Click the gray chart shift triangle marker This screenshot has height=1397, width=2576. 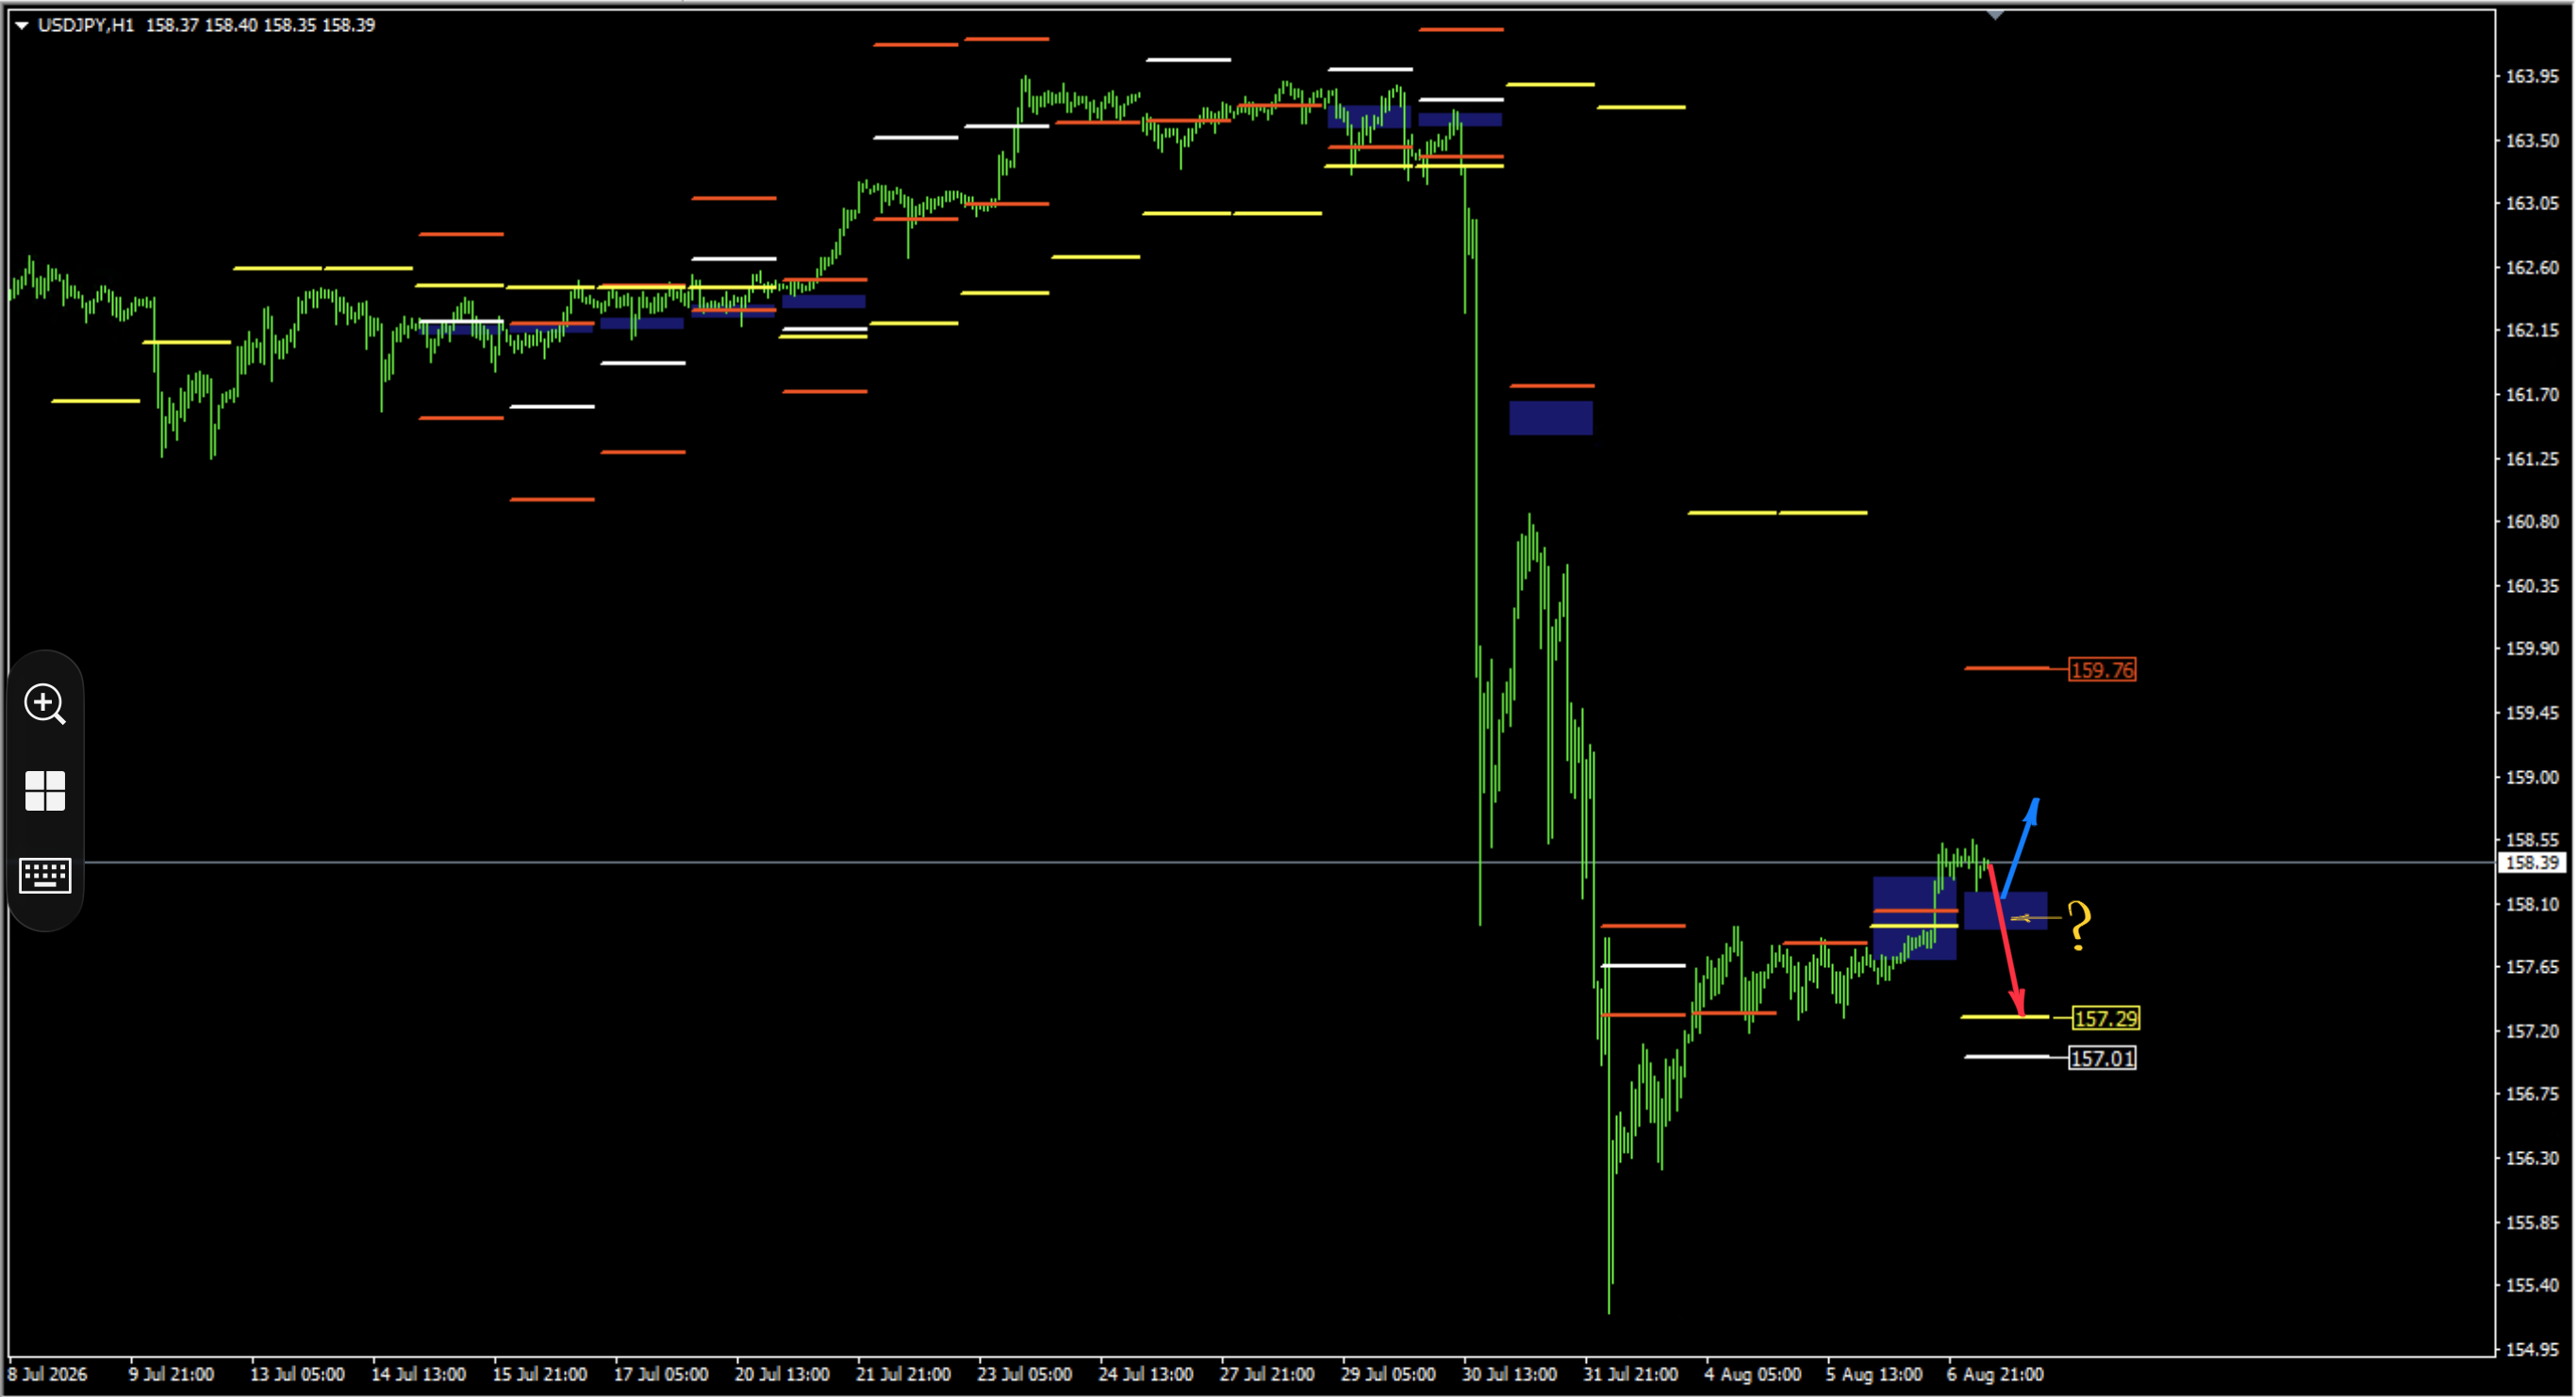(x=1995, y=15)
